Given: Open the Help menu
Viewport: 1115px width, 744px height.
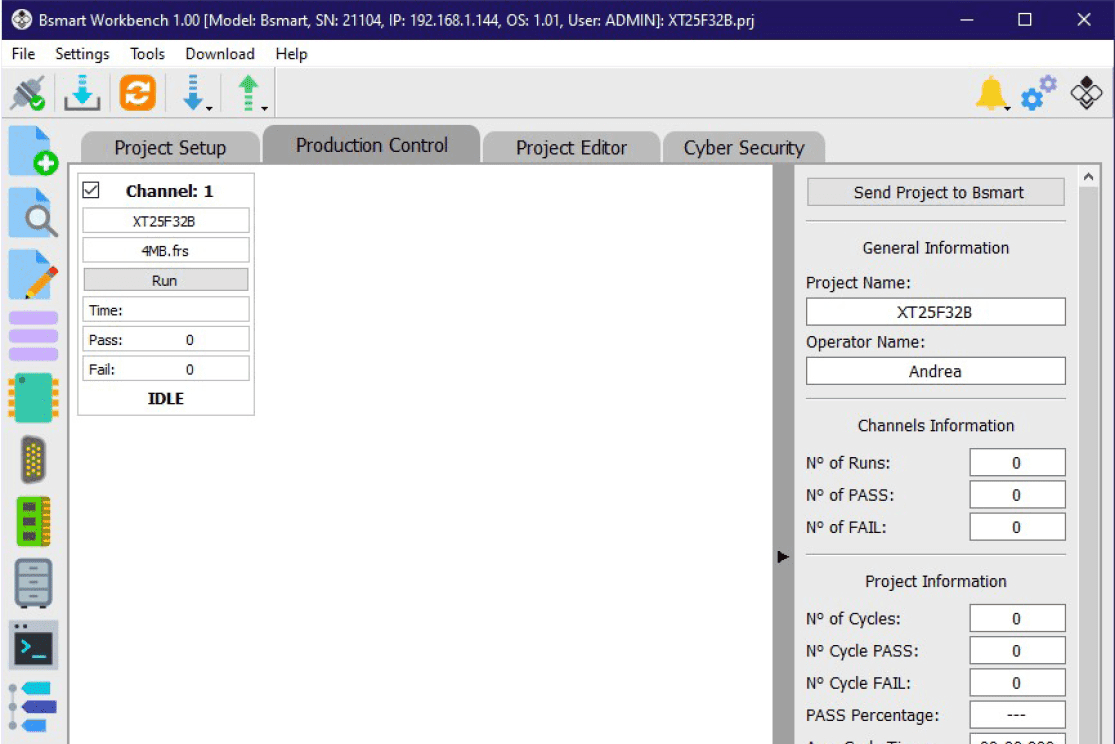Looking at the screenshot, I should (292, 54).
